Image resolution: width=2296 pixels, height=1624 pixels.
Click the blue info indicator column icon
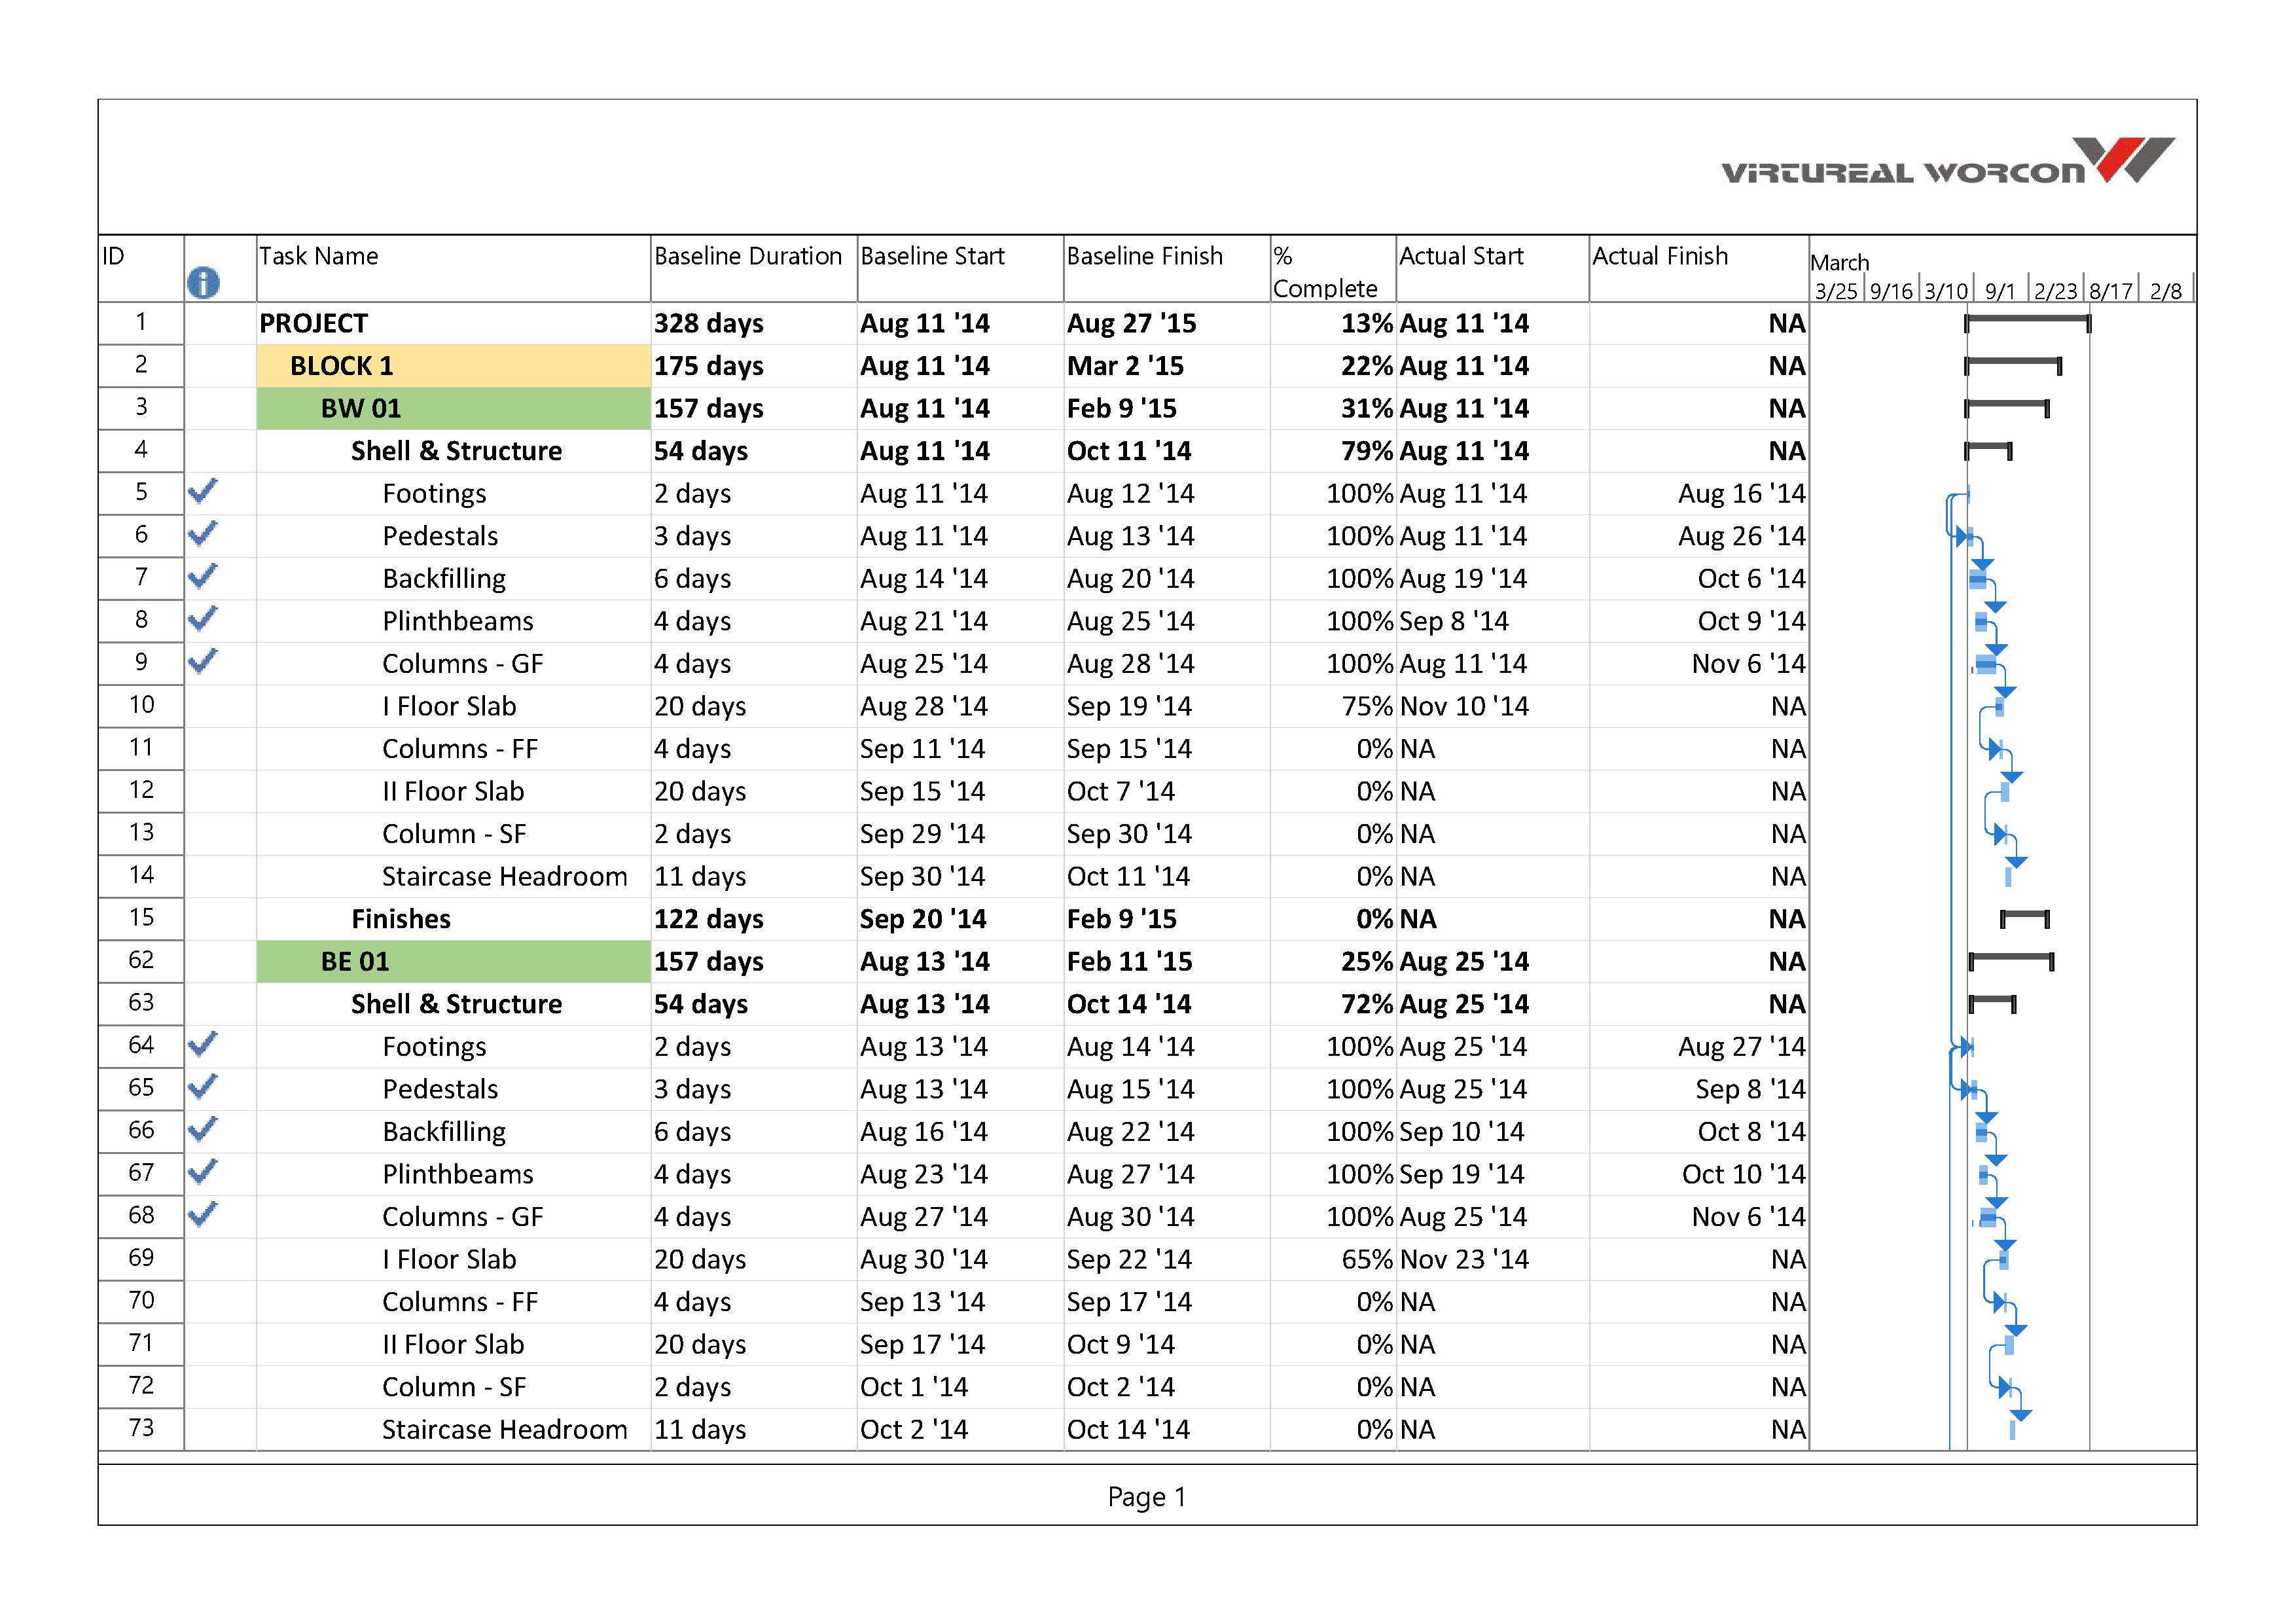pyautogui.click(x=203, y=283)
